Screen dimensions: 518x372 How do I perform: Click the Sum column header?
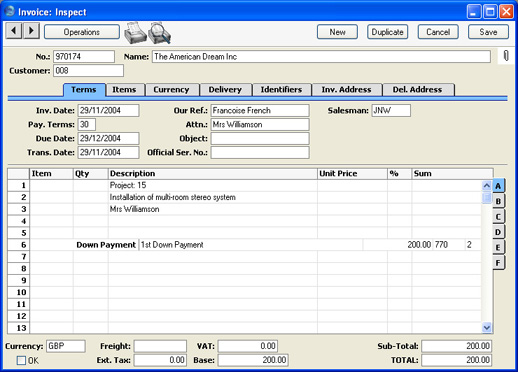point(452,174)
